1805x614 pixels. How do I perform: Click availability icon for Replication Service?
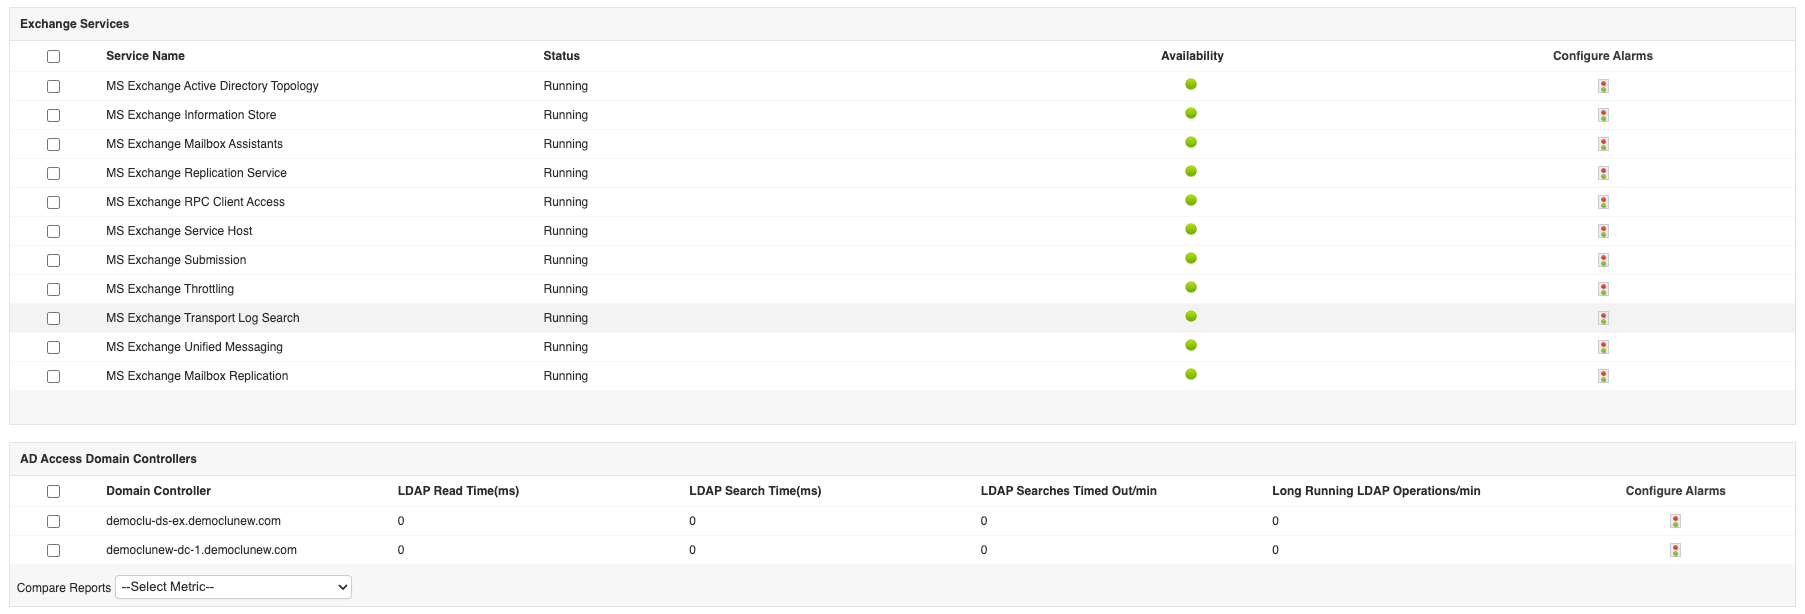pyautogui.click(x=1191, y=171)
